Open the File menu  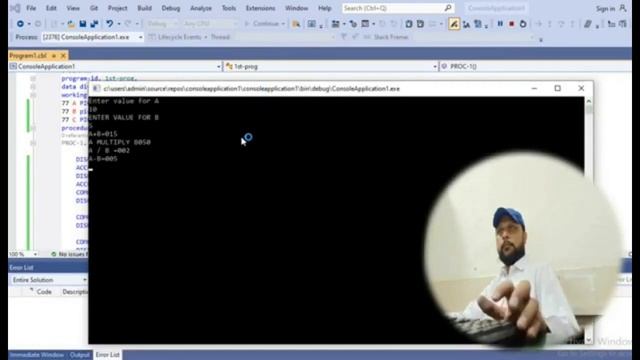click(x=31, y=8)
